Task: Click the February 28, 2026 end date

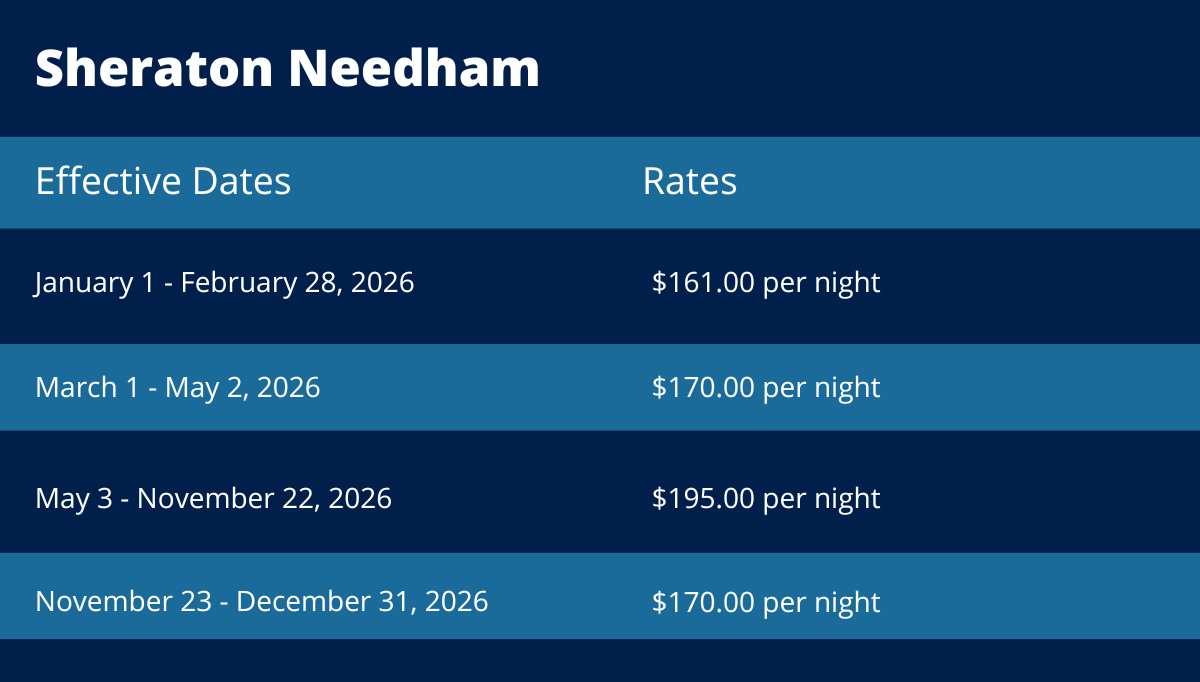Action: pos(297,282)
